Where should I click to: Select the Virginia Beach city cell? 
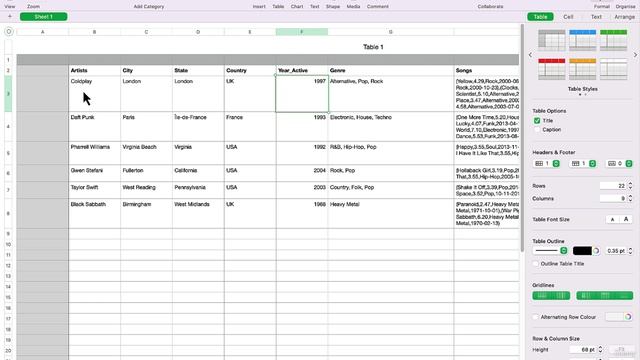(x=146, y=153)
